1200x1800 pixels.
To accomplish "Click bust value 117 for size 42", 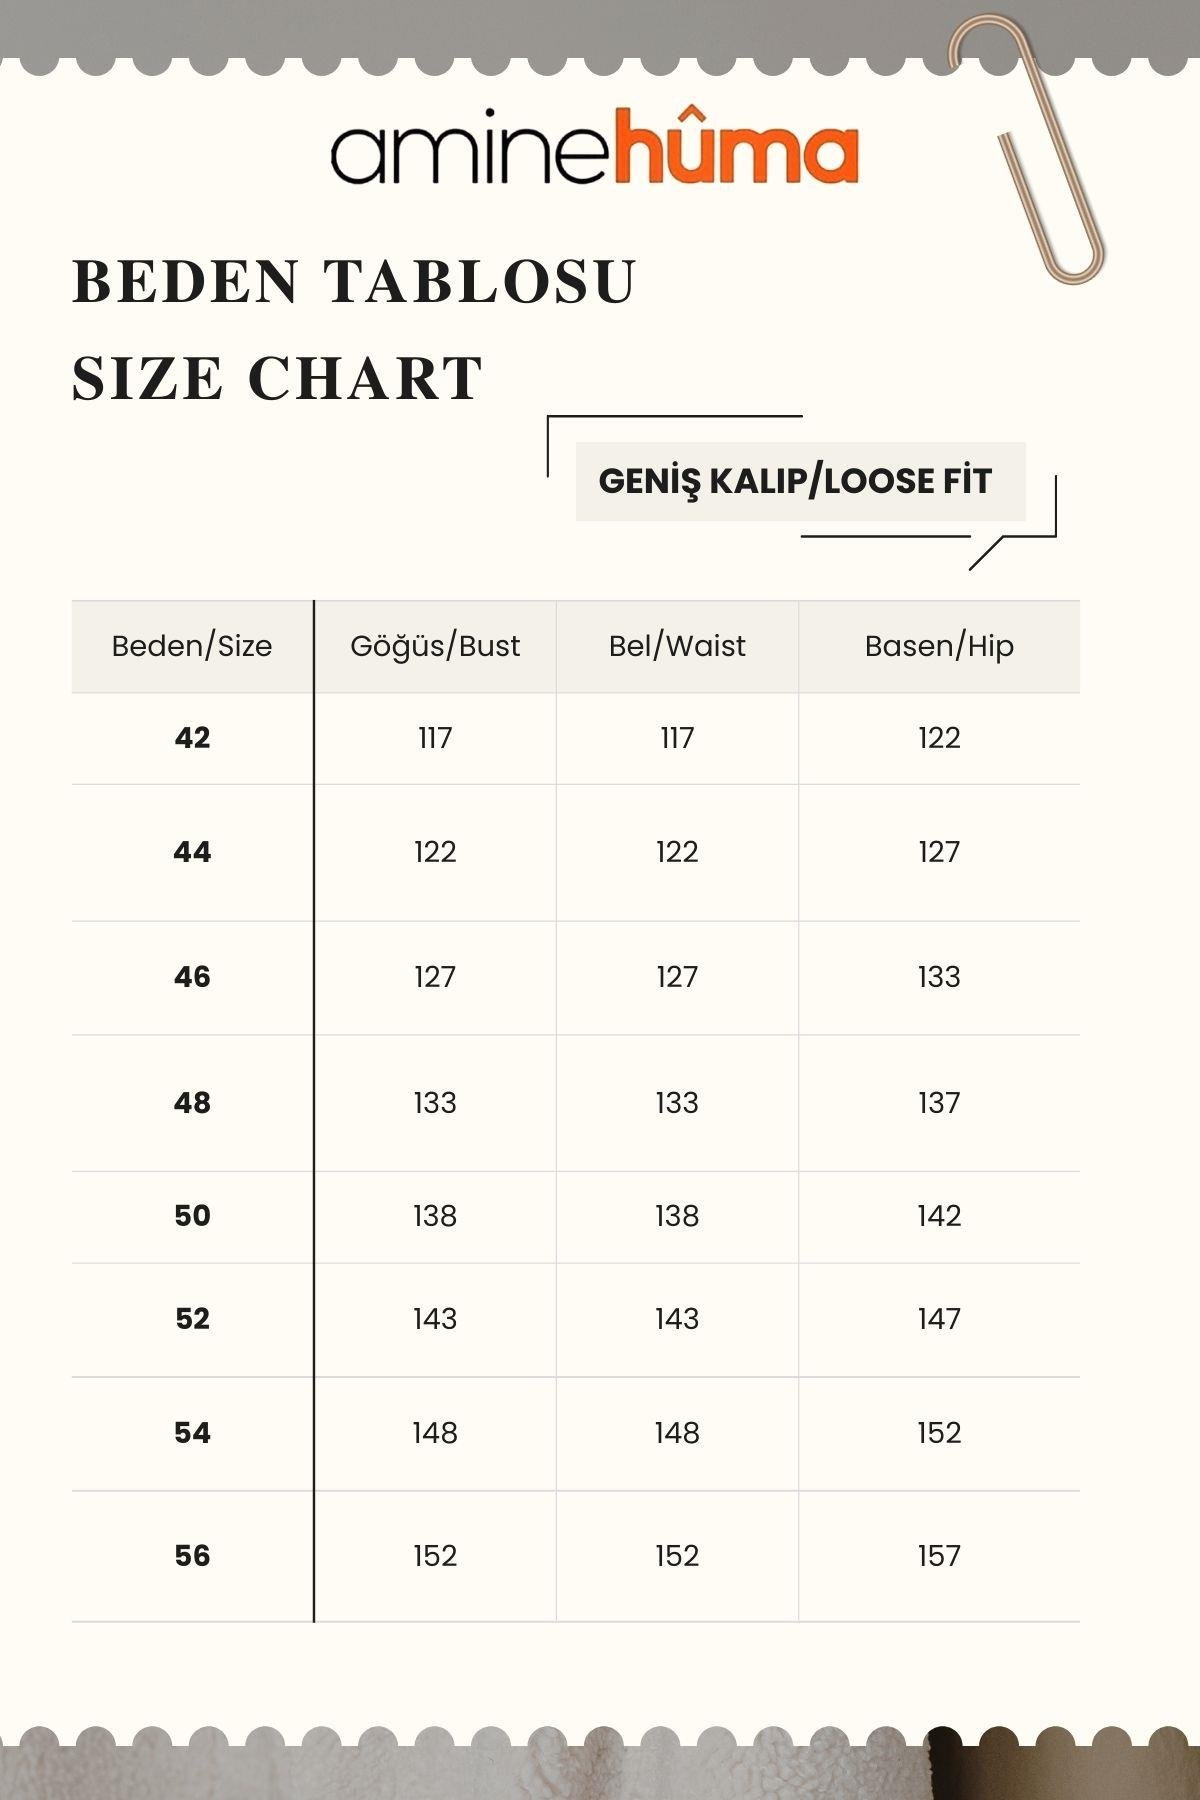I will click(435, 738).
